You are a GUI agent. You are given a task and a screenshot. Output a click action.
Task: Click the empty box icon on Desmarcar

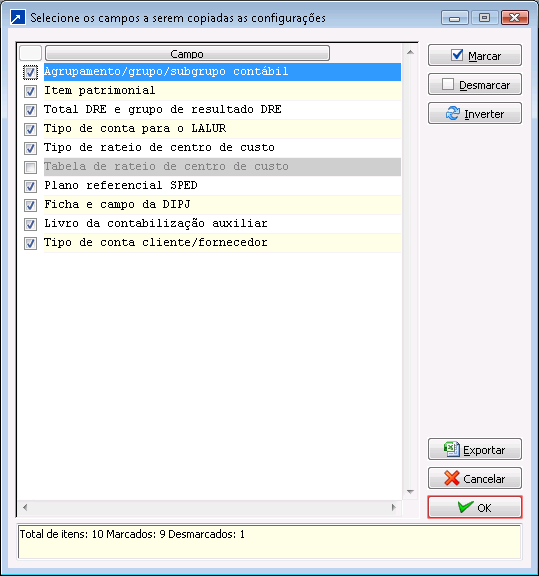(448, 84)
